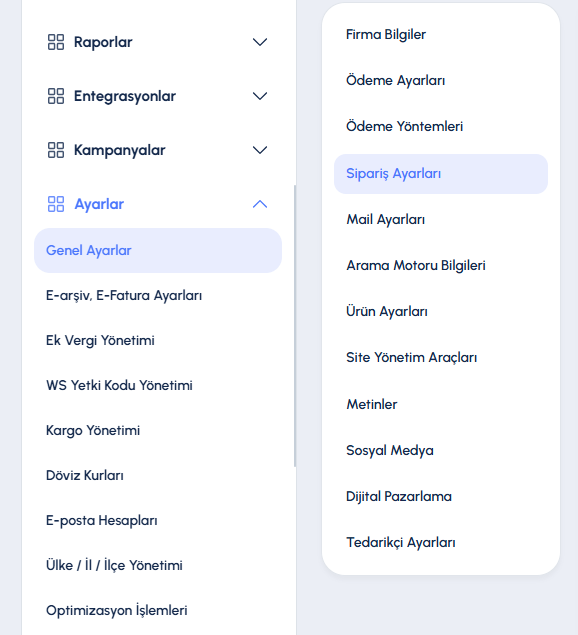The image size is (578, 635).
Task: Open Dijital Pazarlama settings
Action: pos(399,496)
